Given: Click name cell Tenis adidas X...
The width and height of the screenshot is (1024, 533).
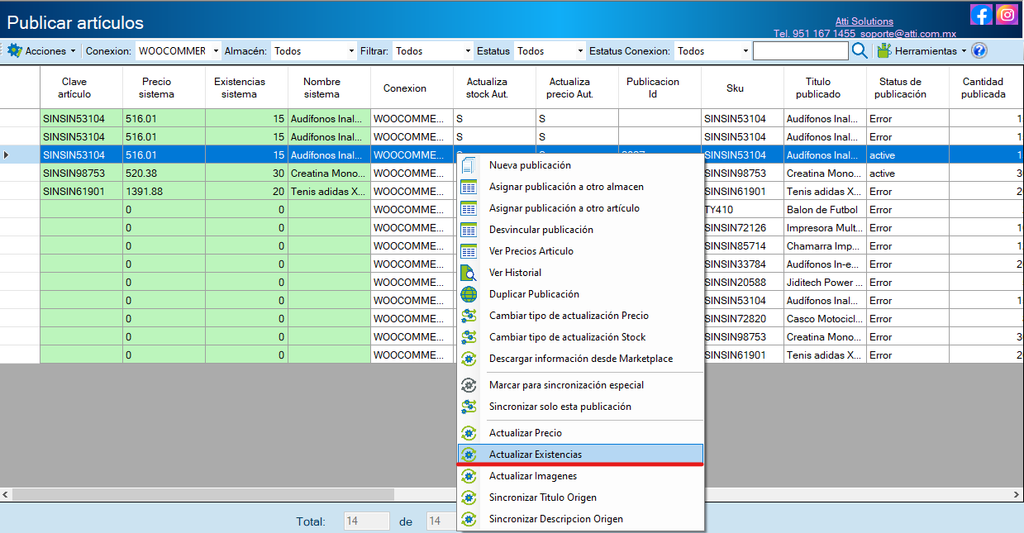Looking at the screenshot, I should coord(329,192).
